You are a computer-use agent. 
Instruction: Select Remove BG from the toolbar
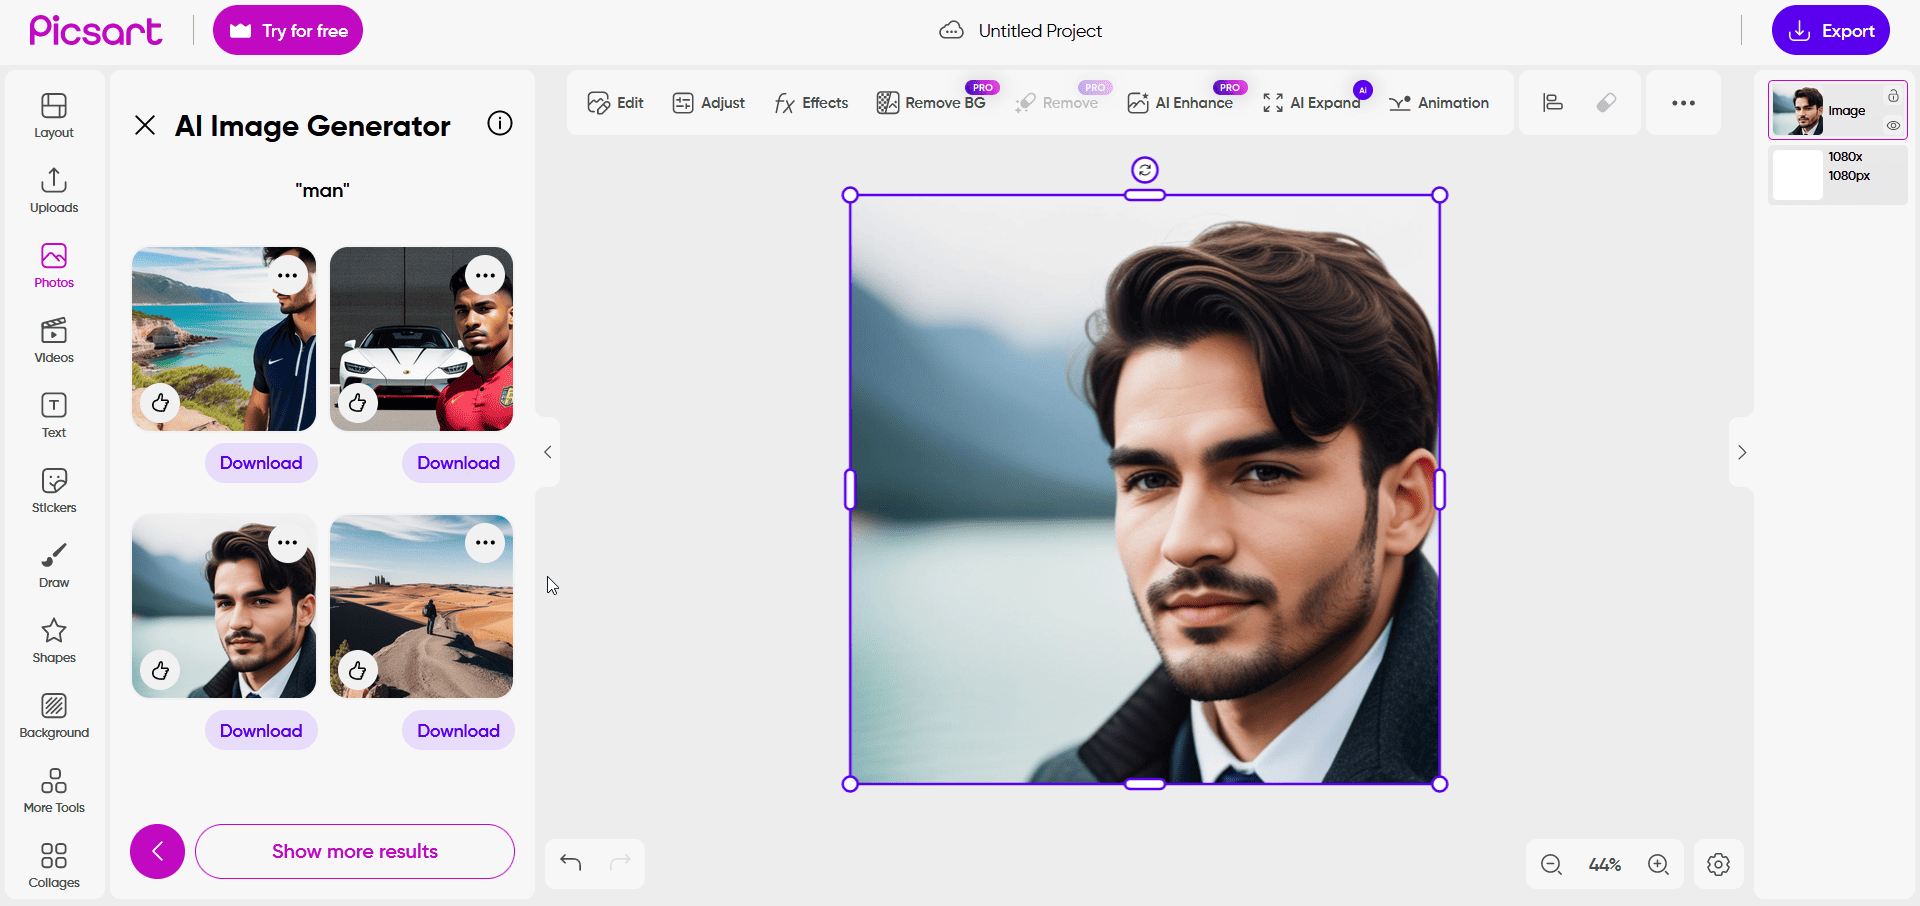pos(932,102)
